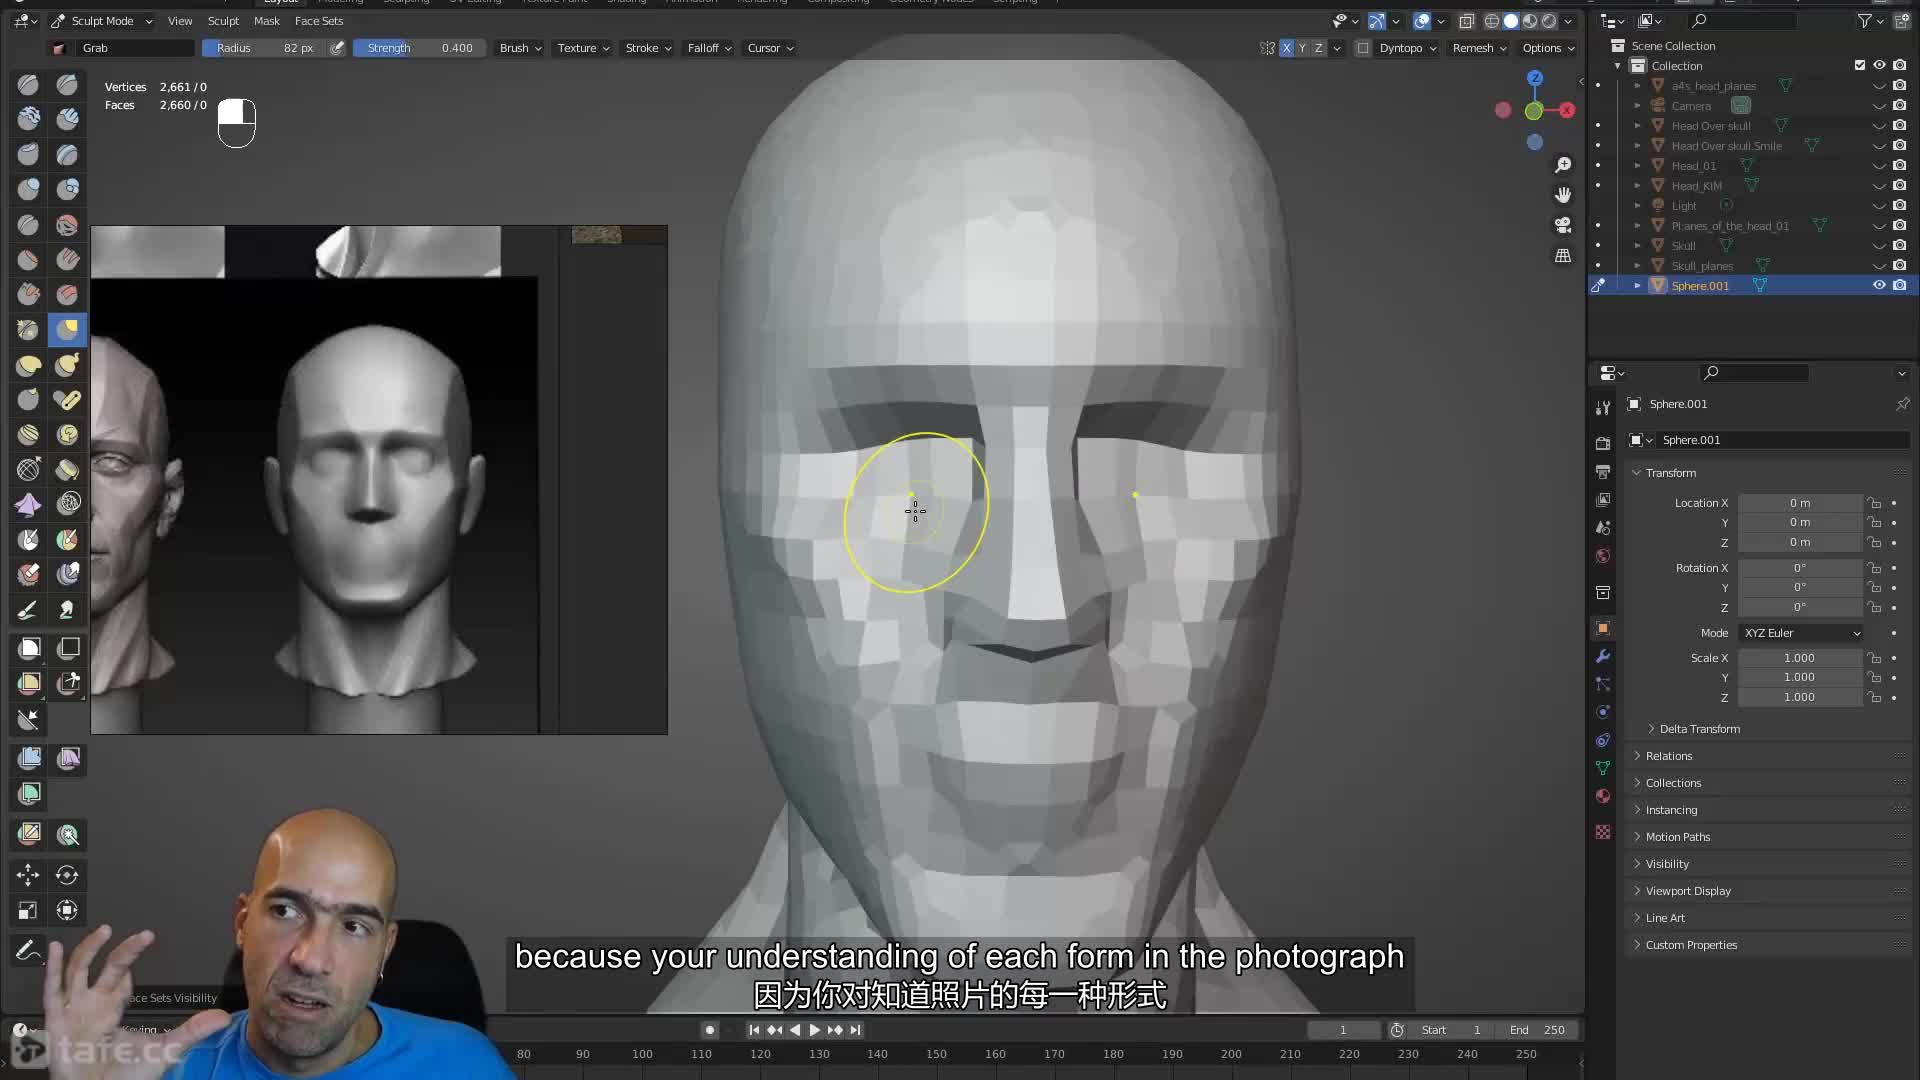Screen dimensions: 1920x1080
Task: Open the XYZ Euler rotation mode dropdown
Action: click(x=1802, y=633)
